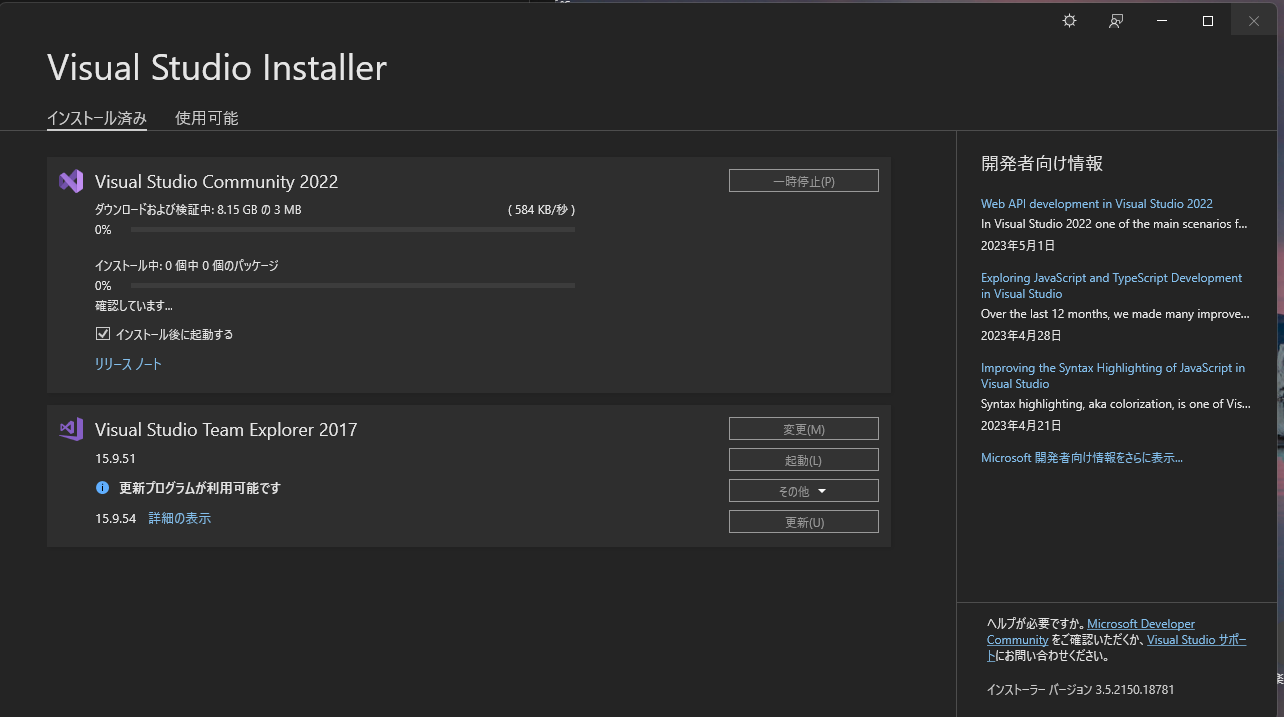Uncheck インストール後に起動する checkbox

pyautogui.click(x=103, y=333)
